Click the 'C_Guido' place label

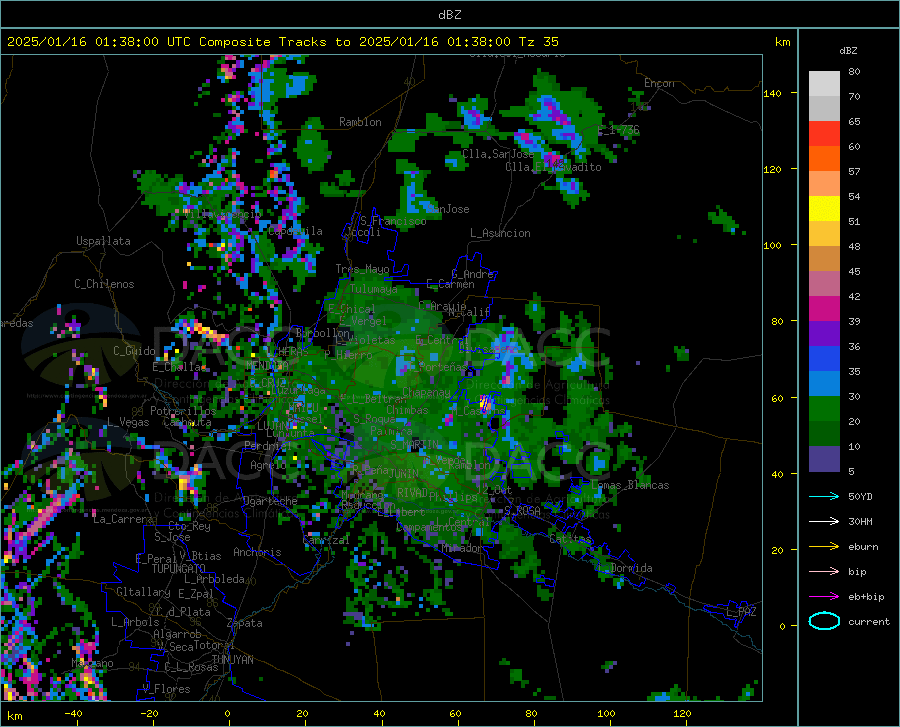coord(134,351)
